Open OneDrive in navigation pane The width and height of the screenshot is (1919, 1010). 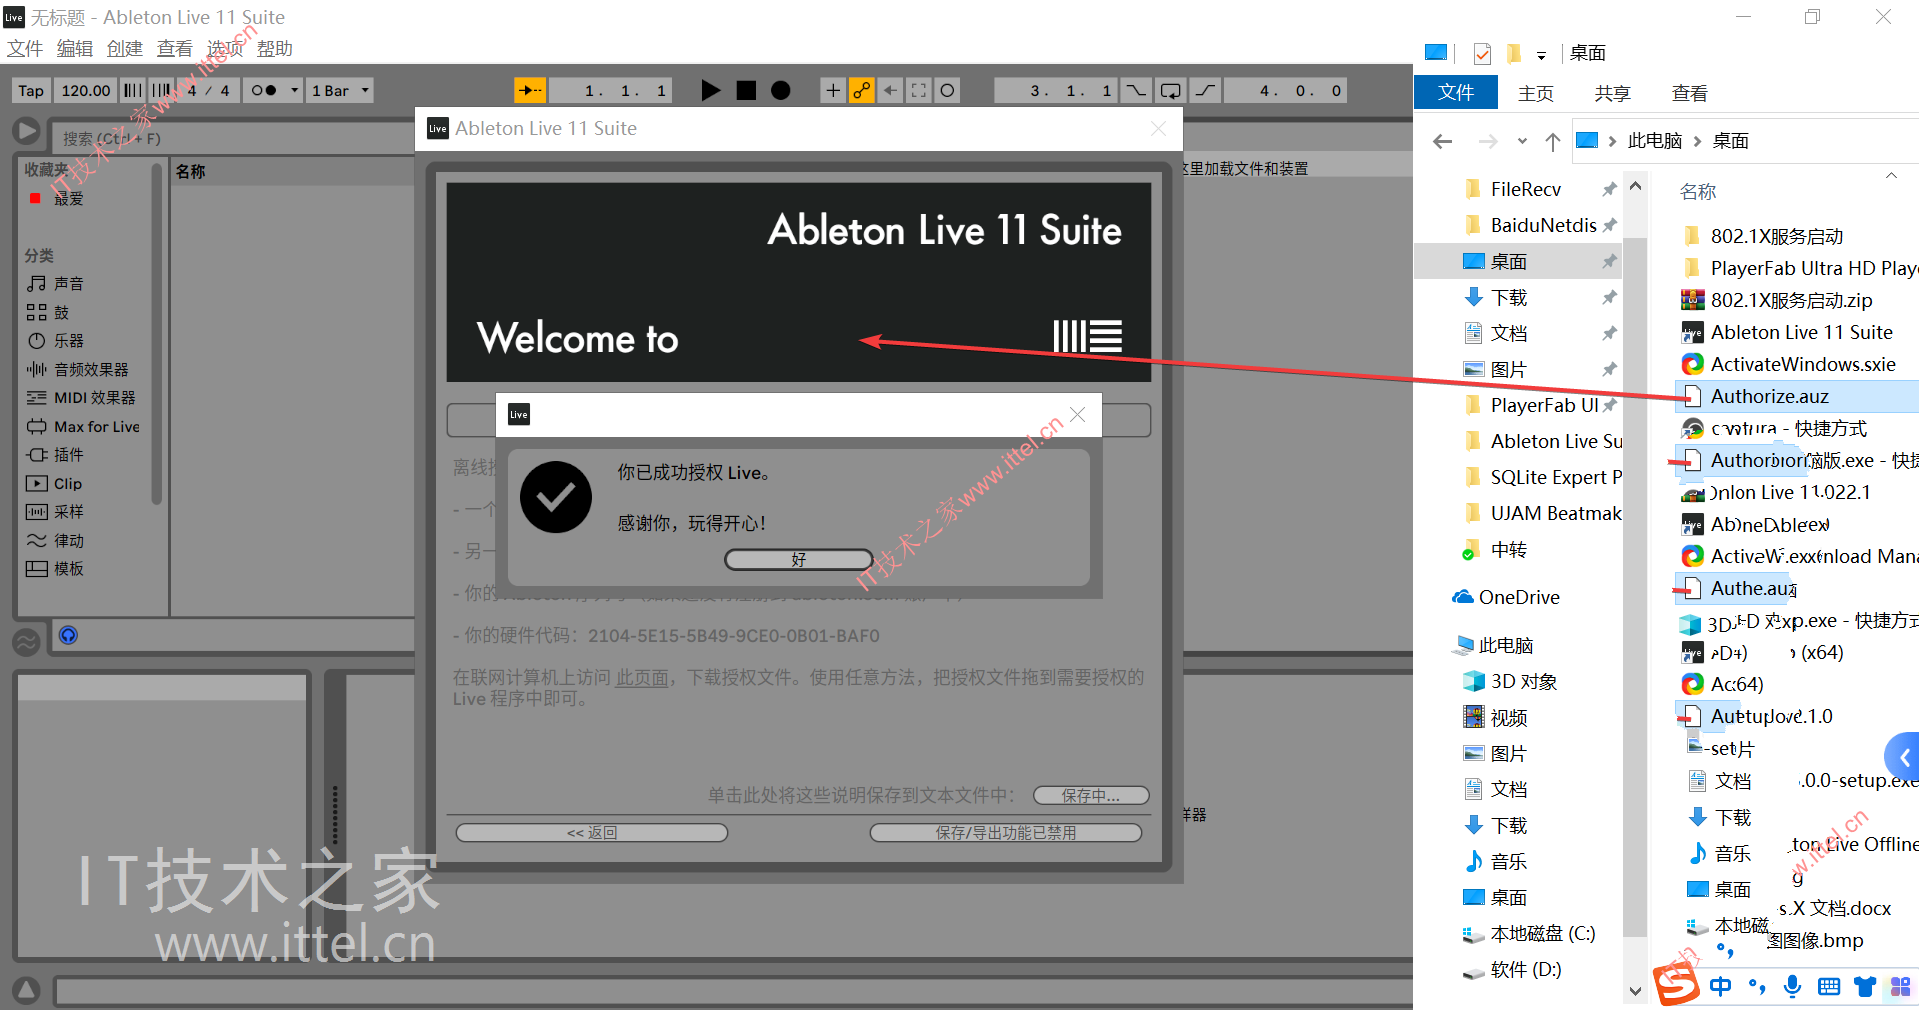[1506, 597]
